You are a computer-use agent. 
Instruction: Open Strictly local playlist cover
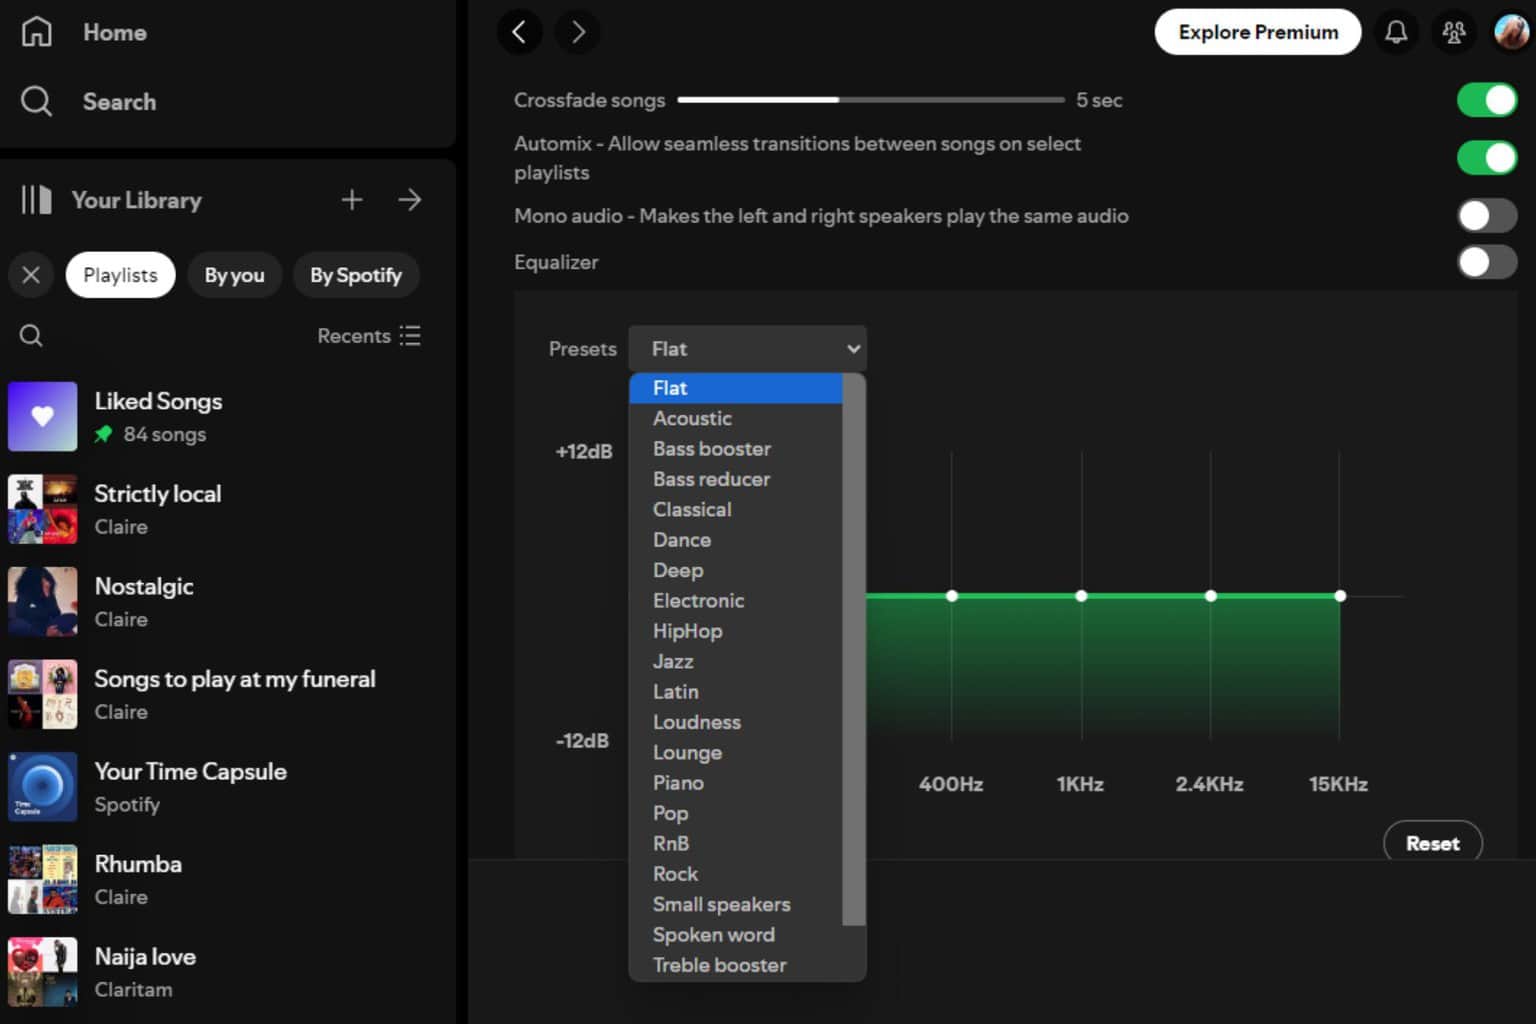click(43, 509)
